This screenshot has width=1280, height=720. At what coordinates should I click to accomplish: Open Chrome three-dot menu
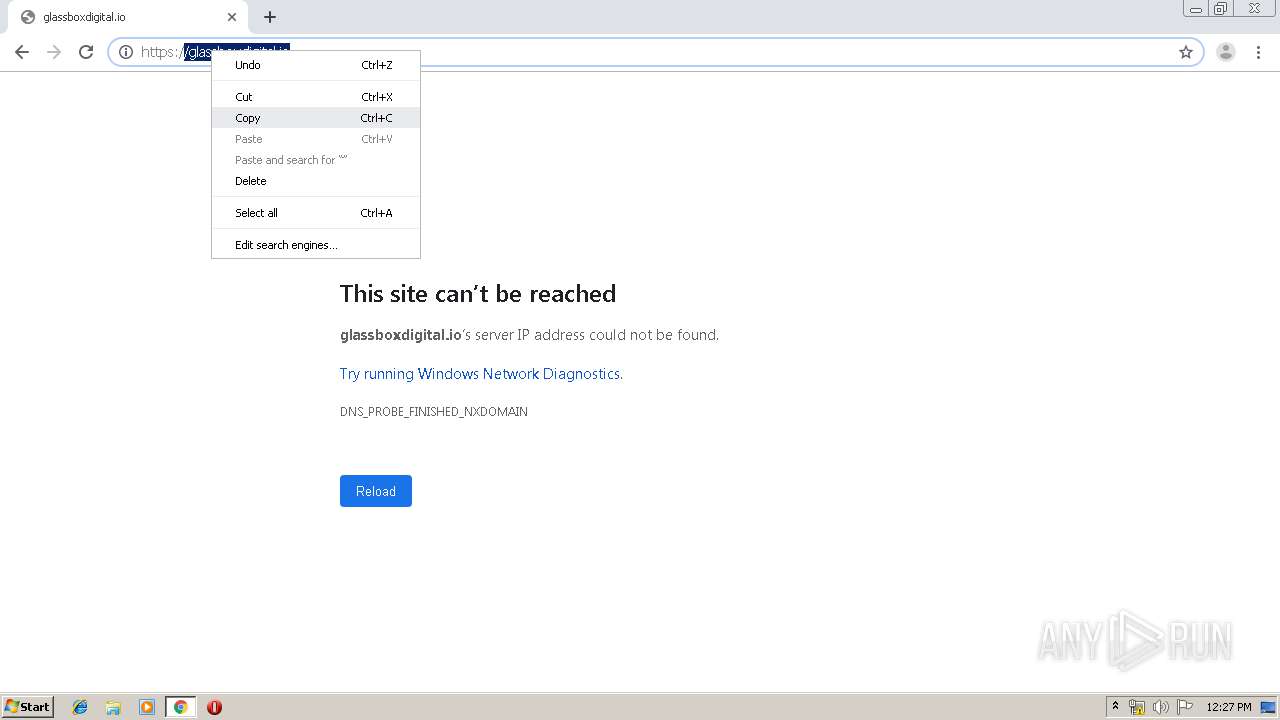click(x=1258, y=52)
